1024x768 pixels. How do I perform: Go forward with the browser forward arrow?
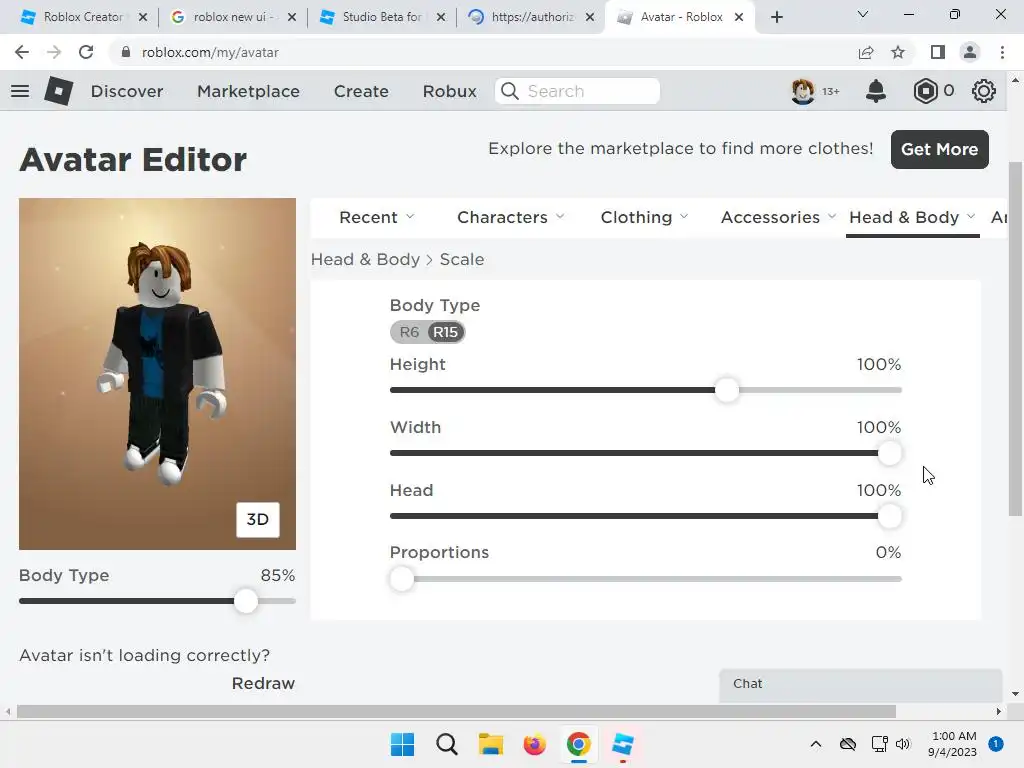click(54, 52)
